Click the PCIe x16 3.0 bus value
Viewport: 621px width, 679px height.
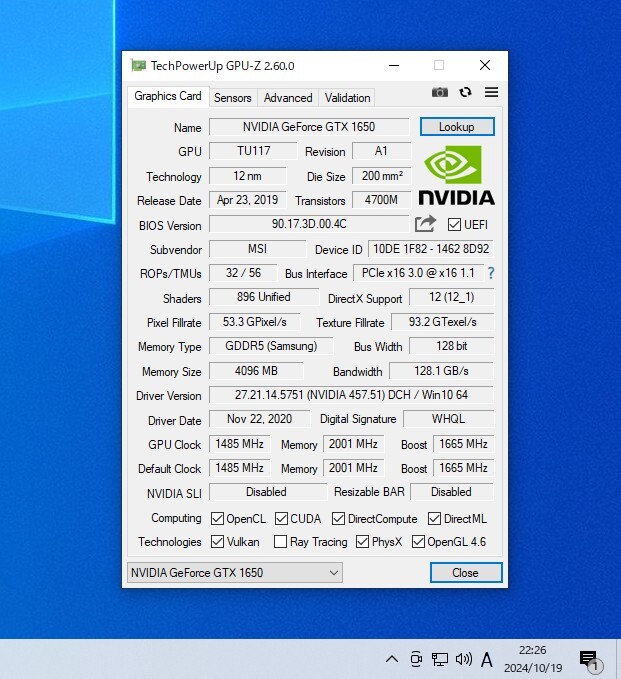418,273
